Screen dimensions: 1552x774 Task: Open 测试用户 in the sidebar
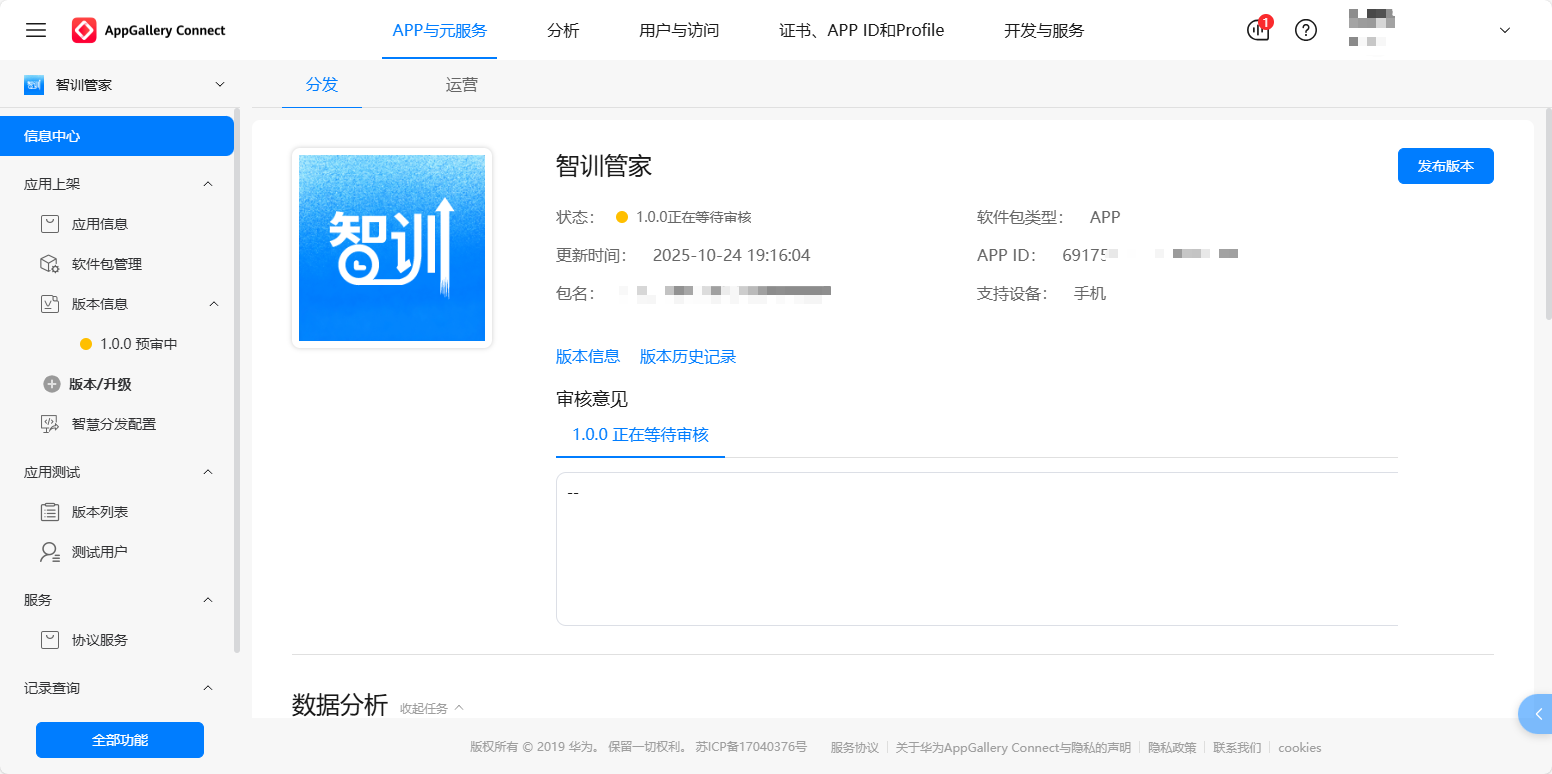pos(99,552)
